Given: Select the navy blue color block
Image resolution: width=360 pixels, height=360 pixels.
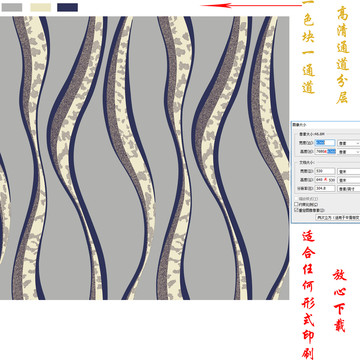Looking at the screenshot, I should 67,7.
